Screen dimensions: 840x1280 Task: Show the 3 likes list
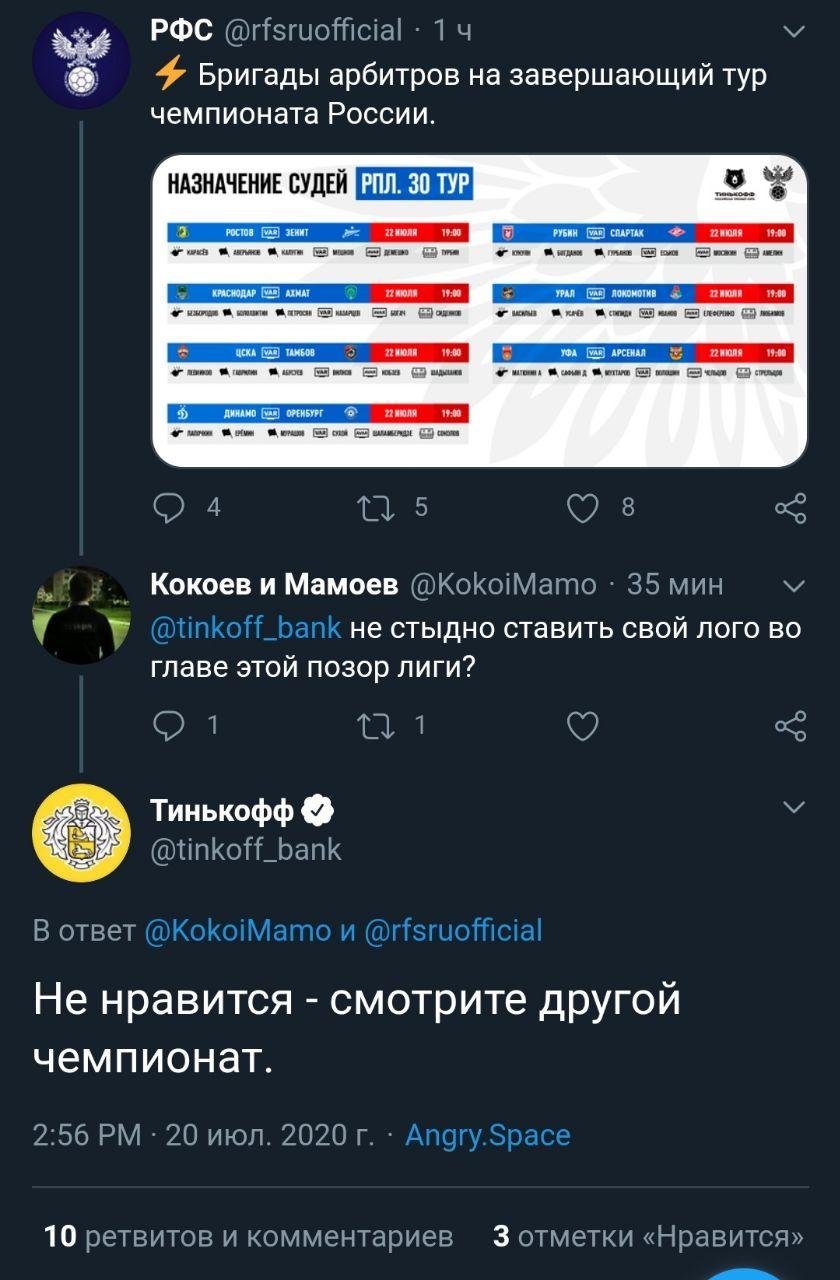(648, 1236)
